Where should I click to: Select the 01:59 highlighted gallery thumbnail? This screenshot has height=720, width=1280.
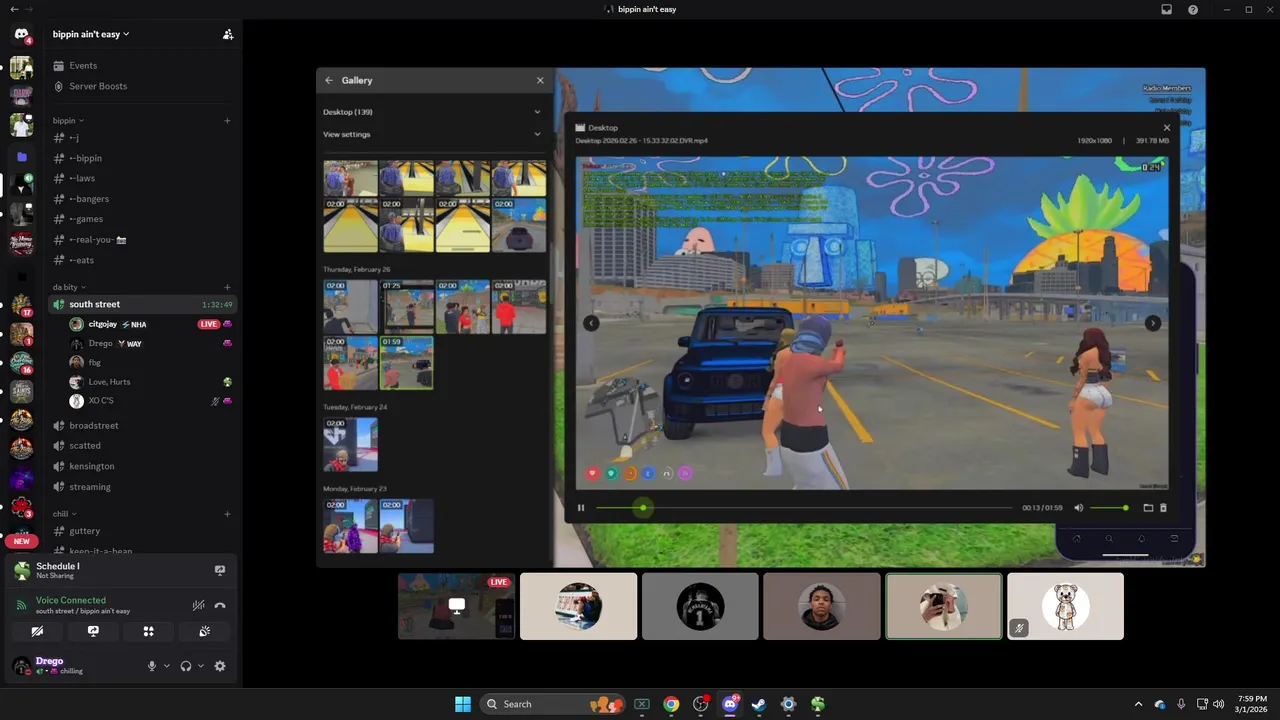406,362
